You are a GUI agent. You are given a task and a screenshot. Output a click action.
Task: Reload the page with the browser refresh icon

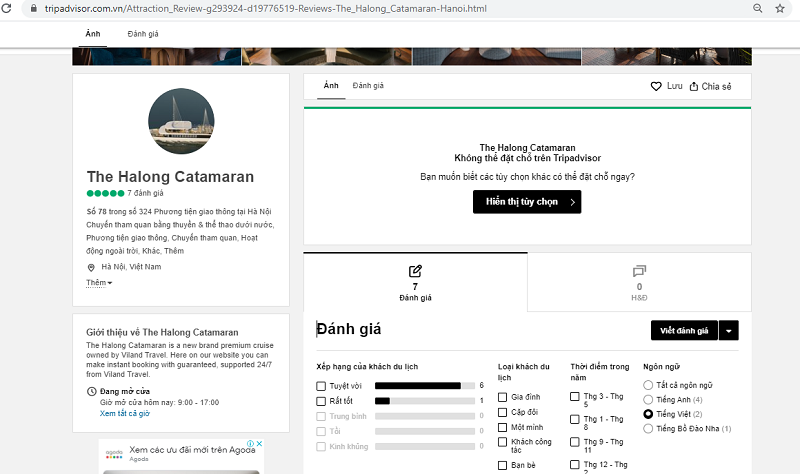click(x=6, y=8)
